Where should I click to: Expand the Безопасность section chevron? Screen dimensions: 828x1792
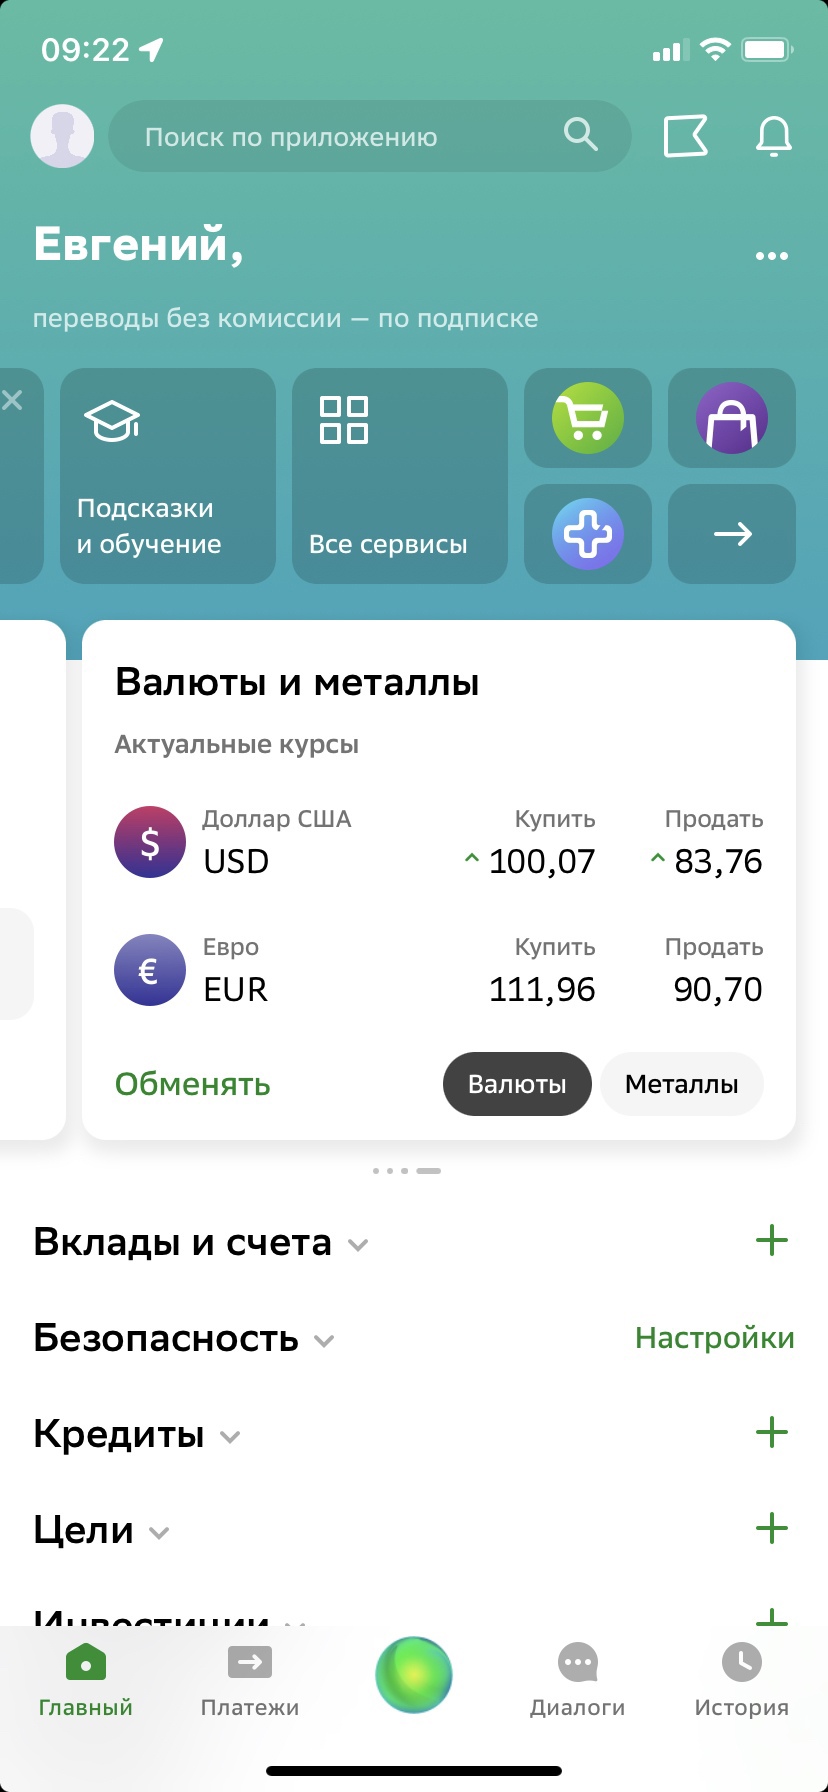(x=324, y=1341)
